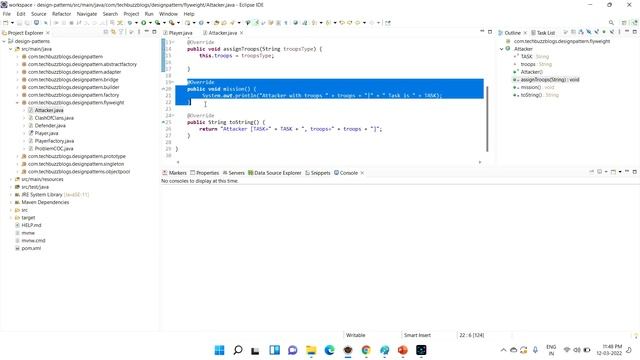Select toString() method in Outline
640x360 pixels.
[536, 95]
